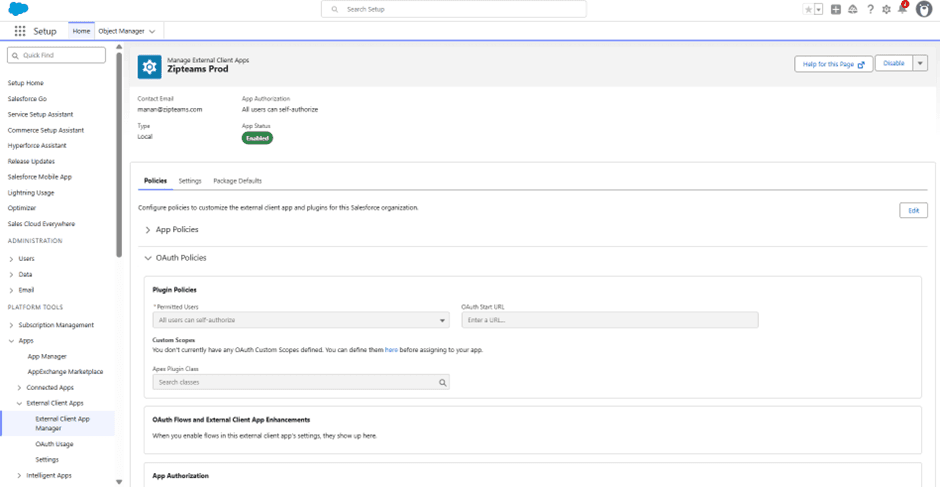Open Service Setup Assistant
Image resolution: width=940 pixels, height=487 pixels.
41,114
